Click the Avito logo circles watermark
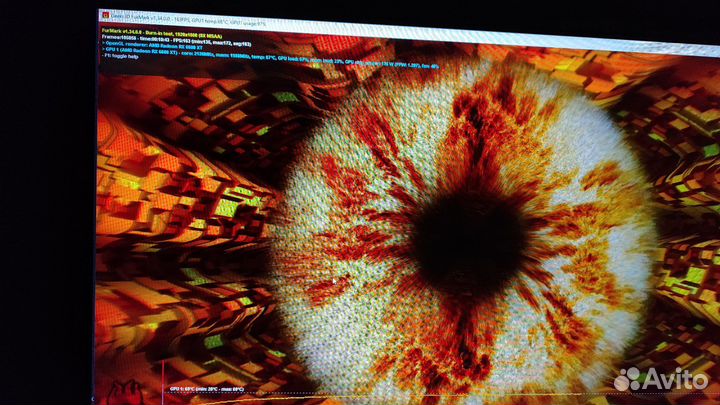720x405 pixels. (x=627, y=379)
